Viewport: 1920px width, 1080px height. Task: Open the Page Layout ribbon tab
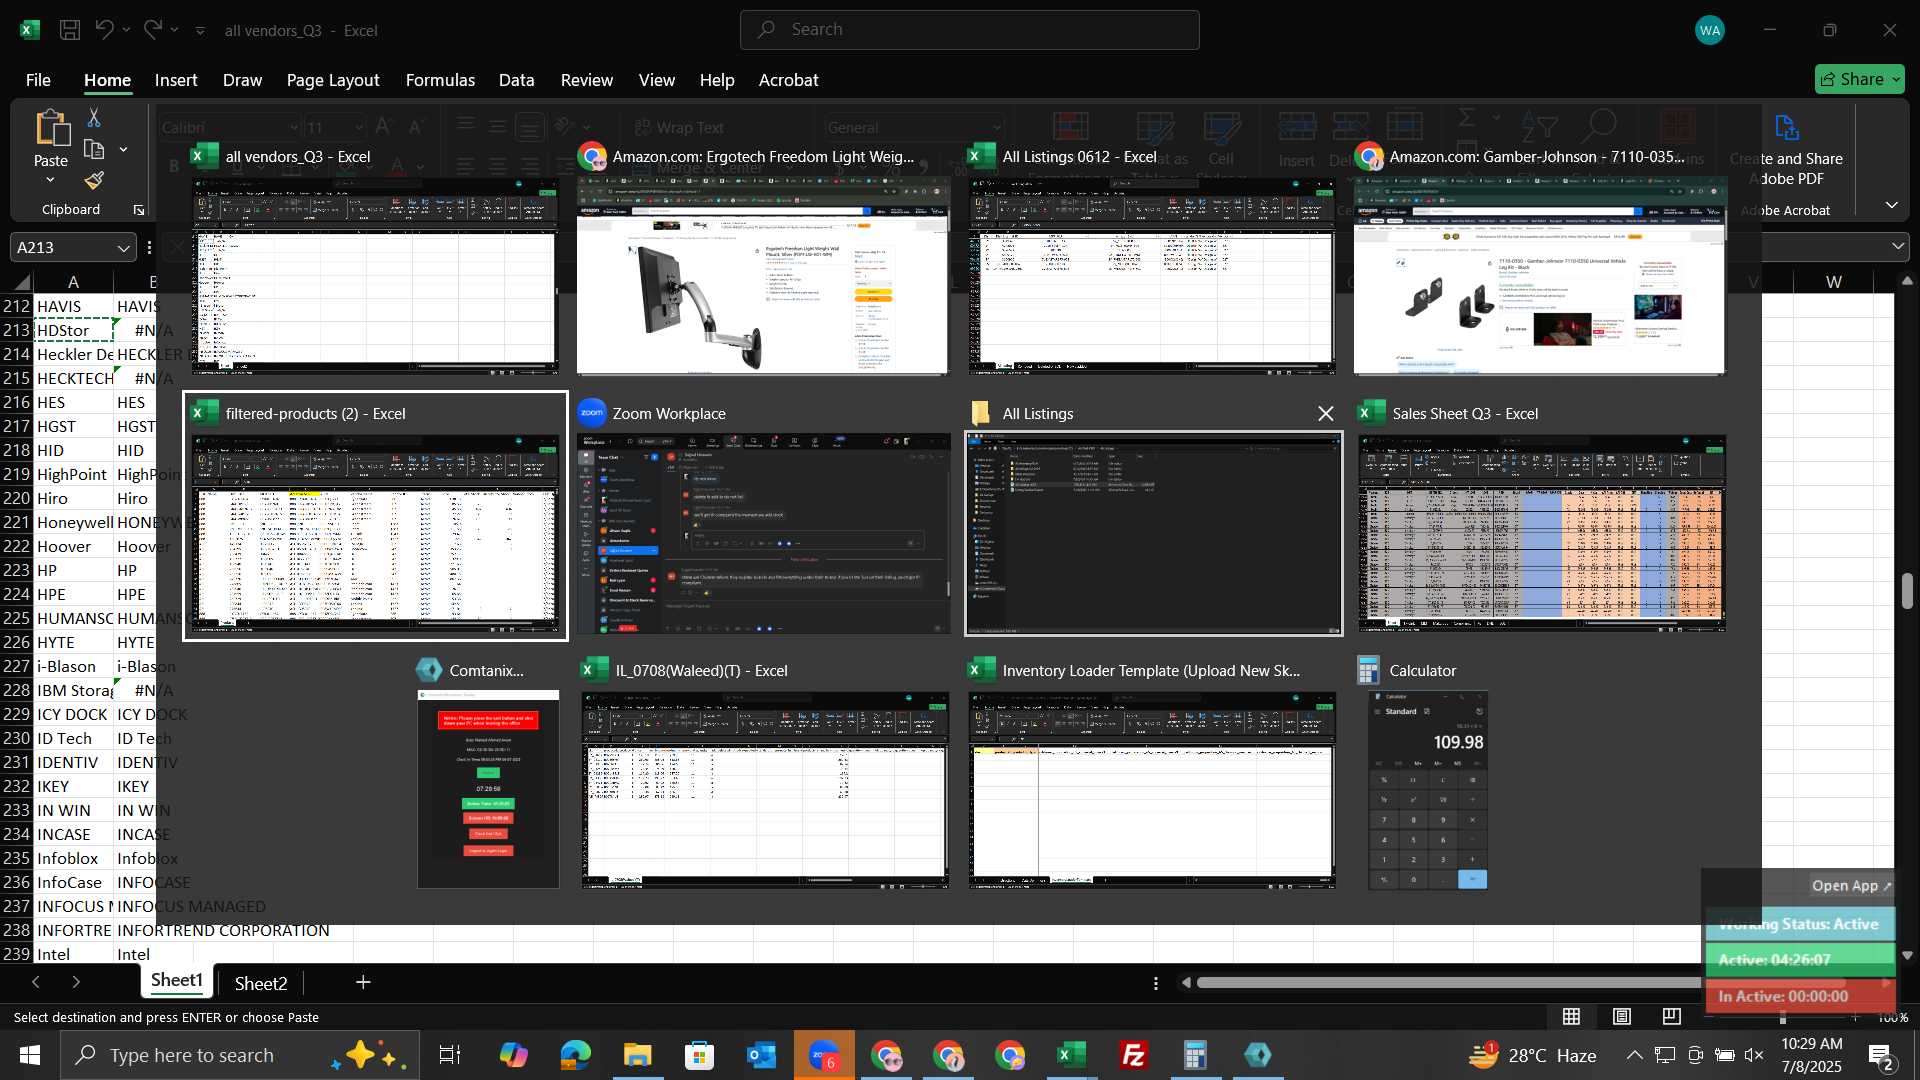(333, 80)
